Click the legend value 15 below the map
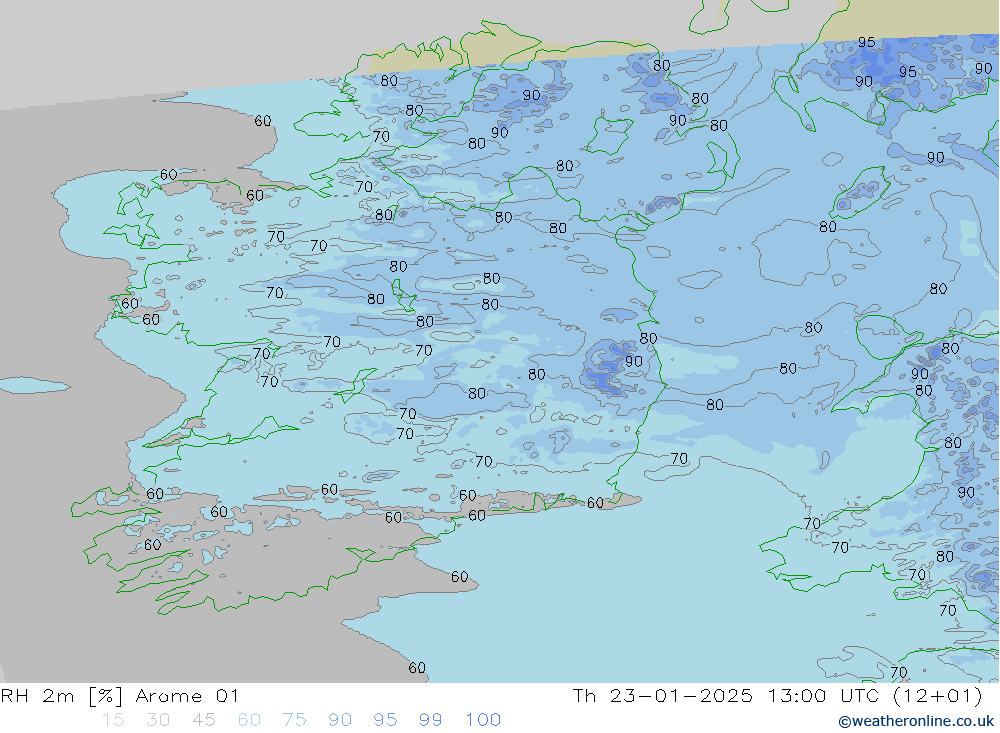The image size is (1000, 733). [113, 720]
